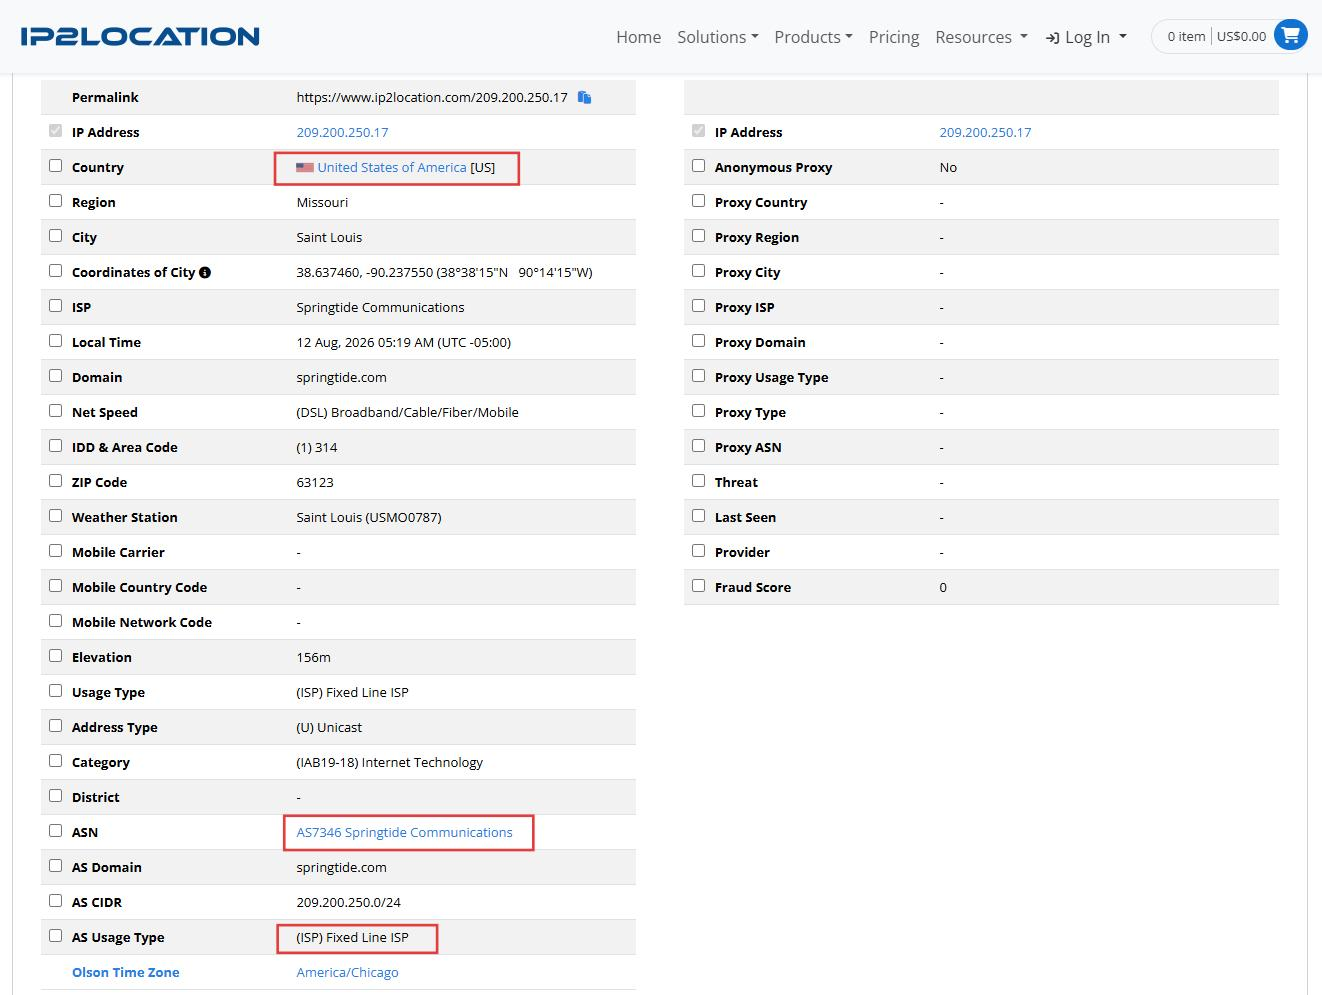
Task: Click the Region value Missouri
Action: point(322,202)
